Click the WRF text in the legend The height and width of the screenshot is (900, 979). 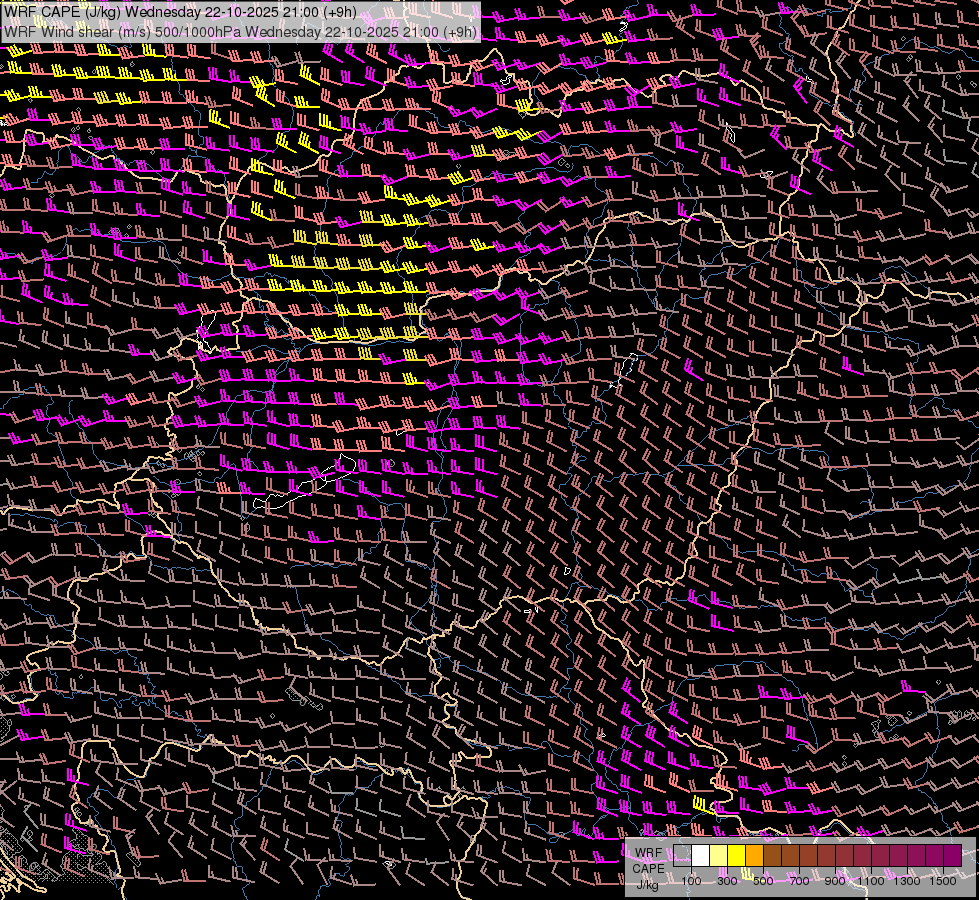point(649,853)
